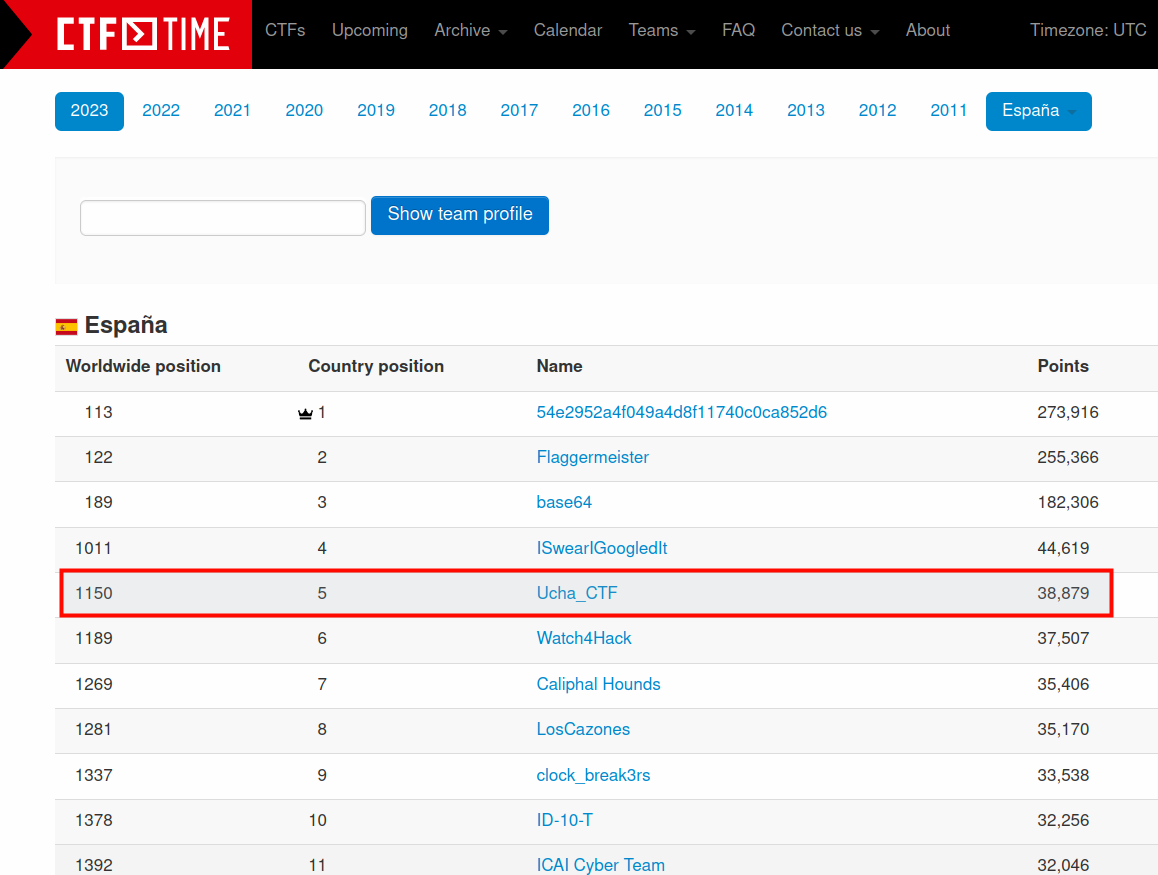1158x875 pixels.
Task: Select the 2016 year tab
Action: (591, 111)
